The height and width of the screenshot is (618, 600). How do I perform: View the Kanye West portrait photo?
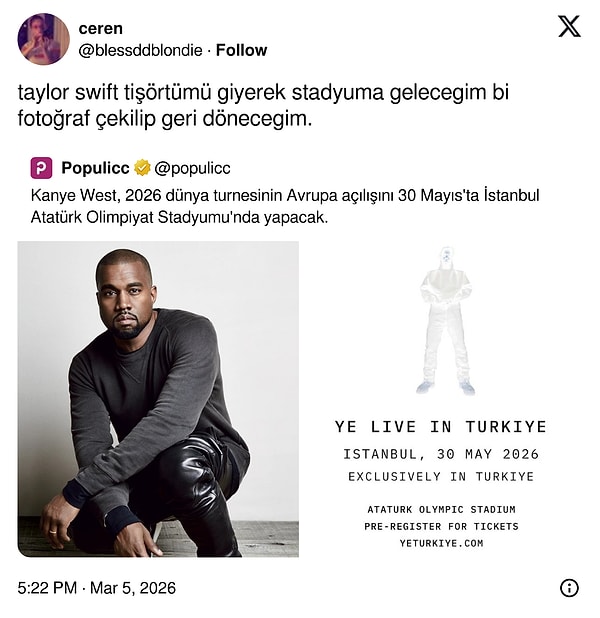(x=158, y=399)
